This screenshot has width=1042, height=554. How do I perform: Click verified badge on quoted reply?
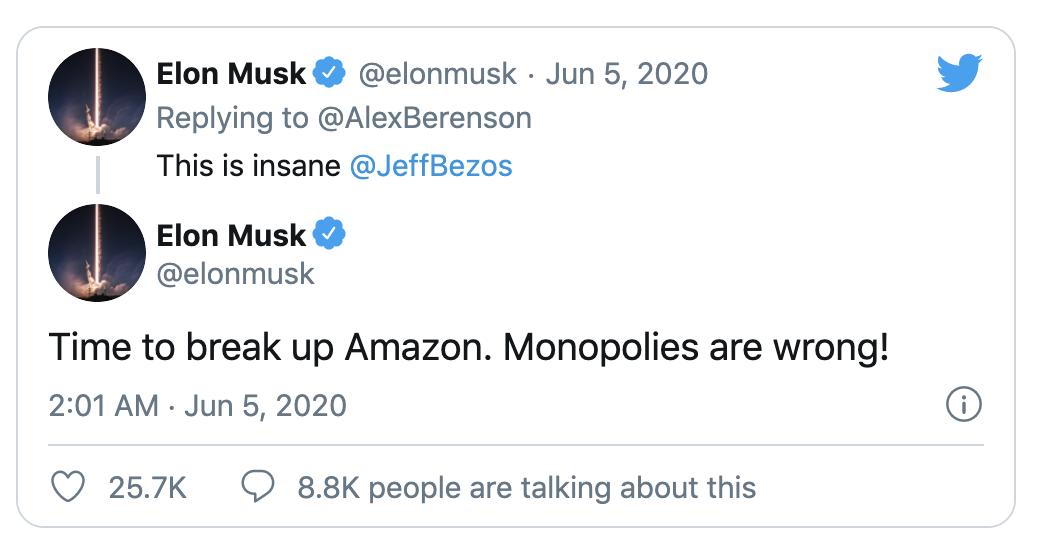tap(330, 73)
